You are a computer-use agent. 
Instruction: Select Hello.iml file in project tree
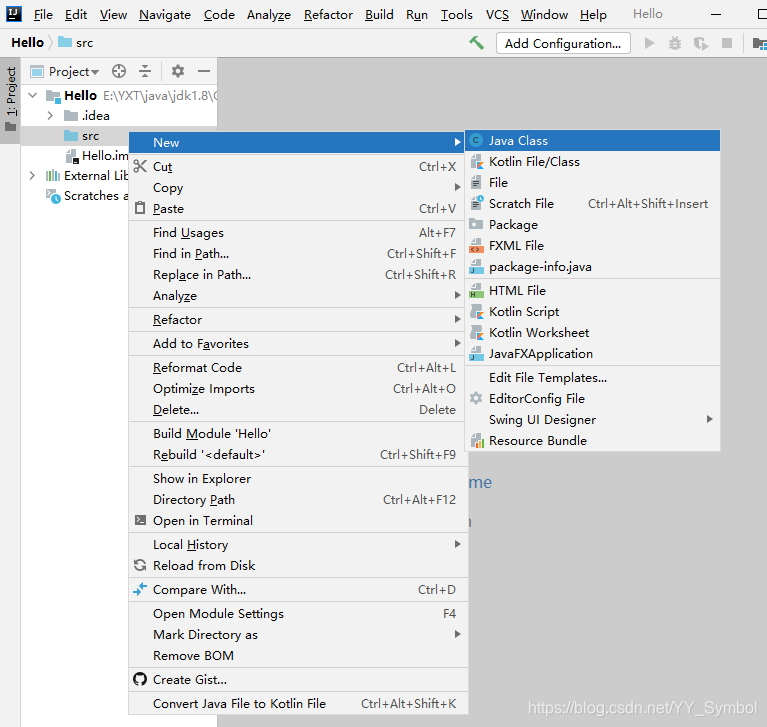(97, 156)
